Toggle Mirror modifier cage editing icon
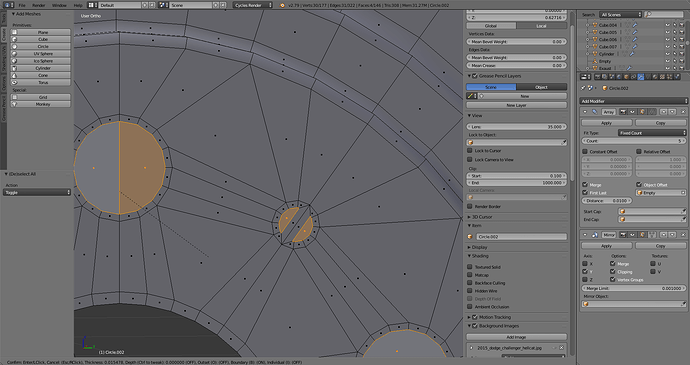This screenshot has width=690, height=365. point(652,235)
